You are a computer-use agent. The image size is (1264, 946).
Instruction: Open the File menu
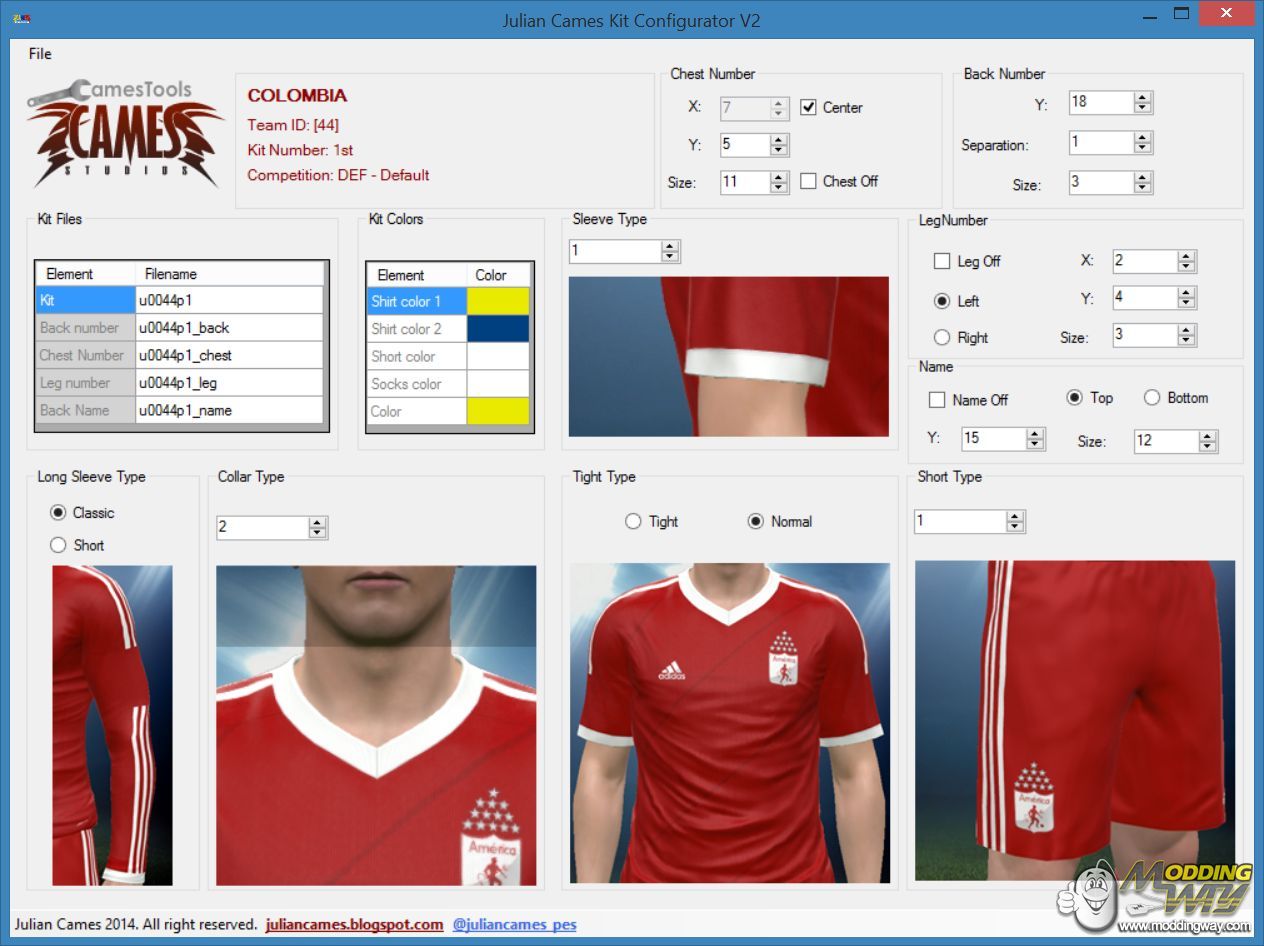coord(40,54)
